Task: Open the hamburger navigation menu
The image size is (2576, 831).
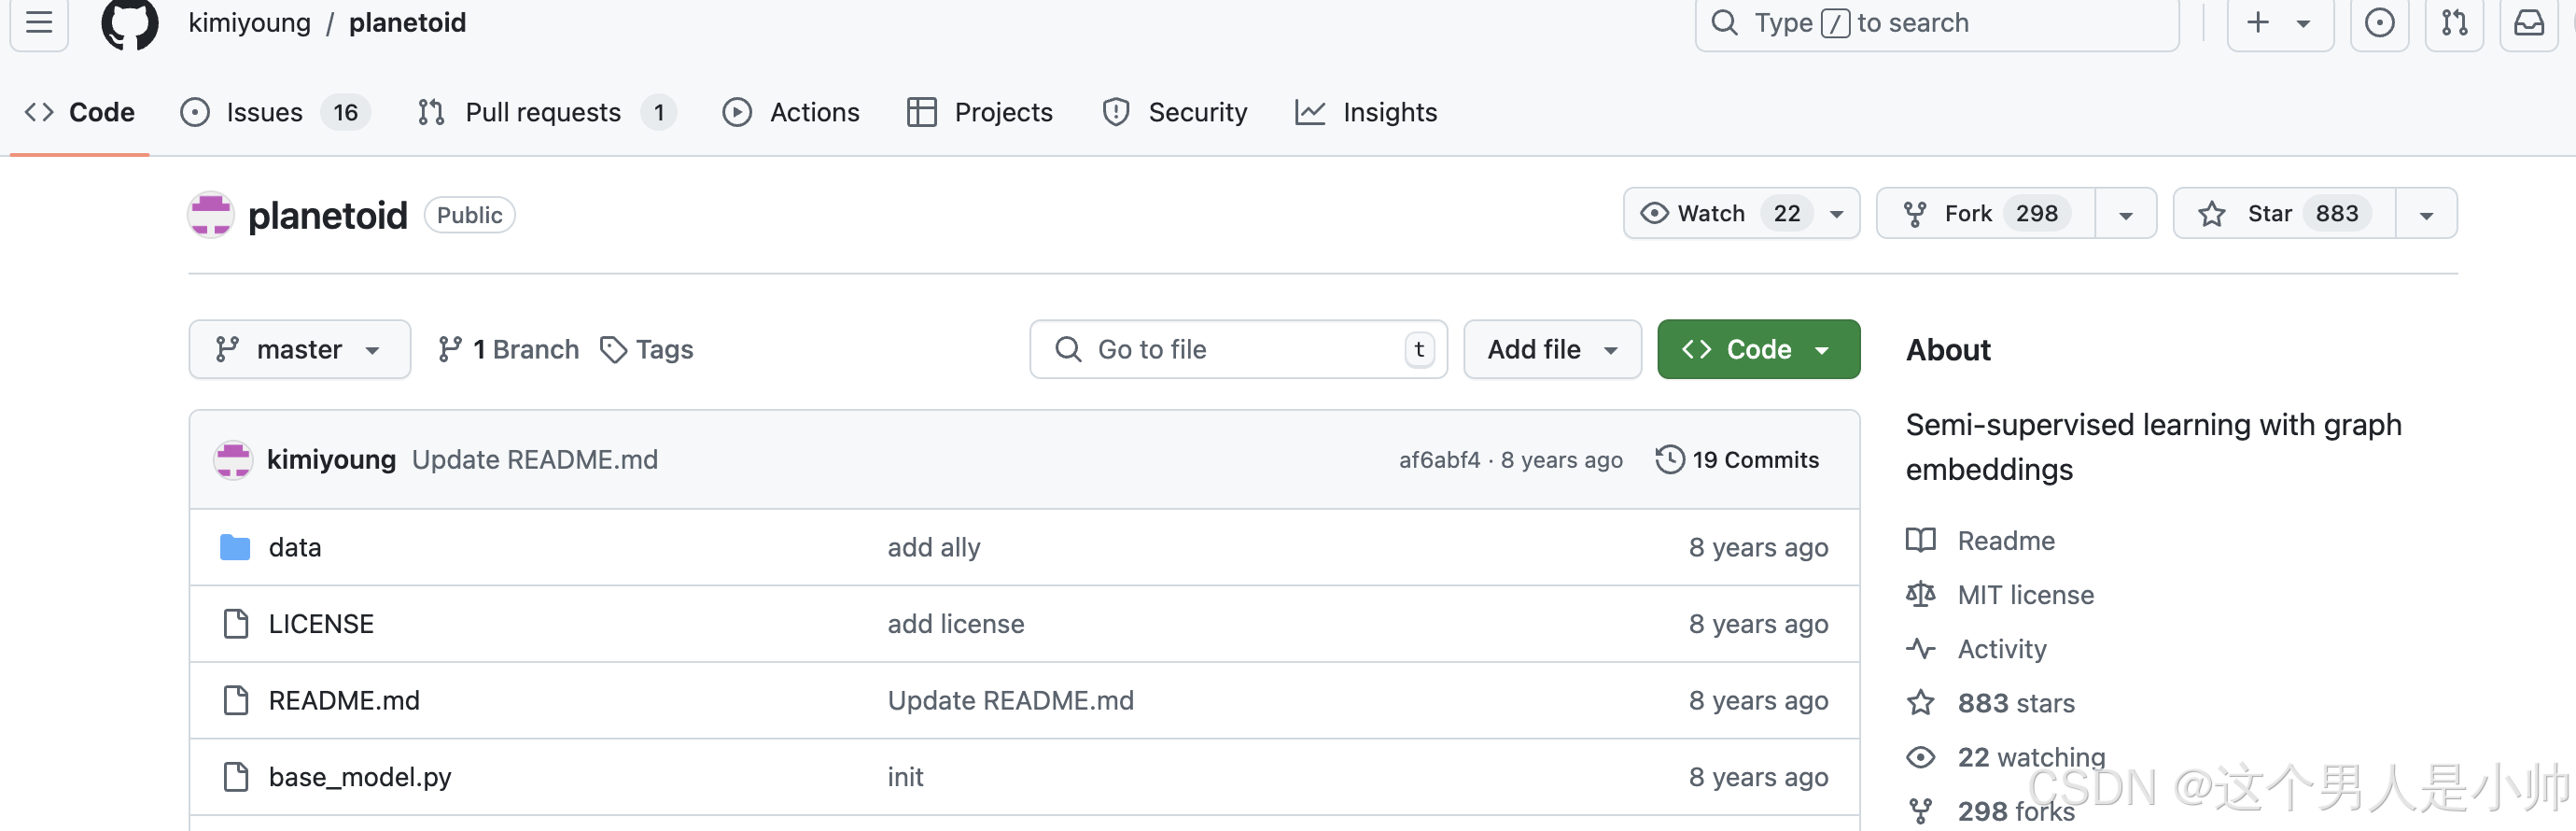Action: (39, 22)
